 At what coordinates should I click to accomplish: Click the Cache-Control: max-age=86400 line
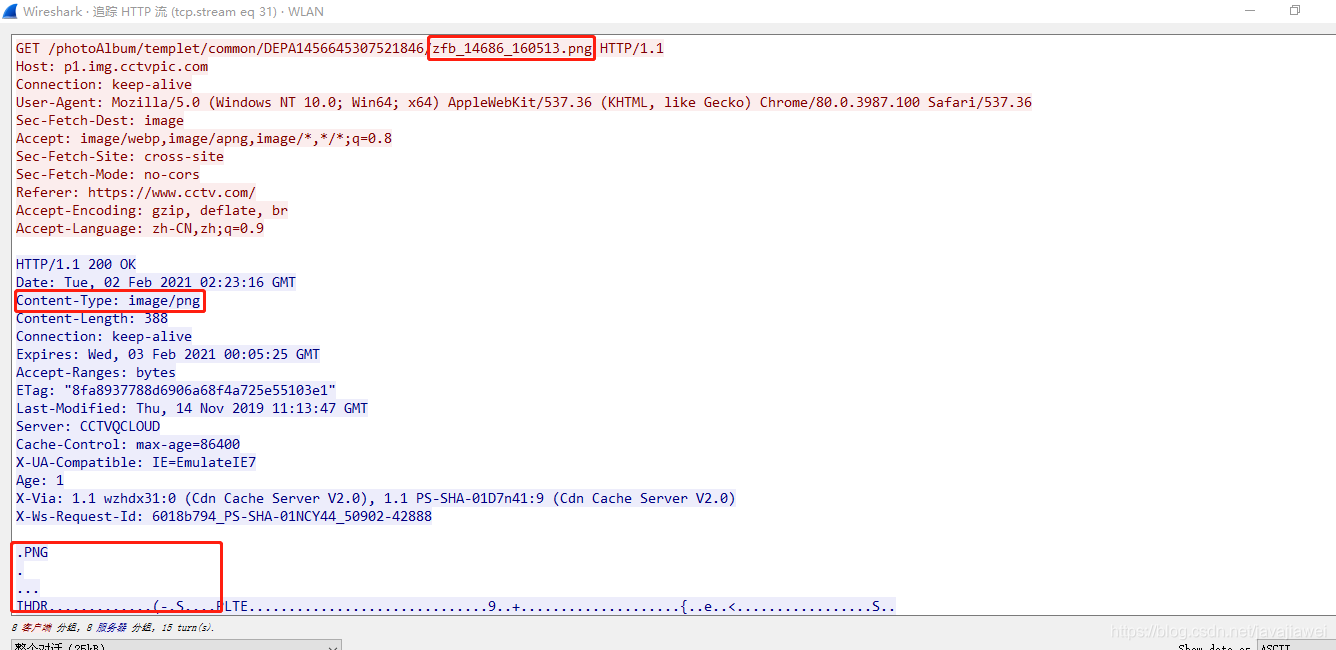[x=128, y=444]
